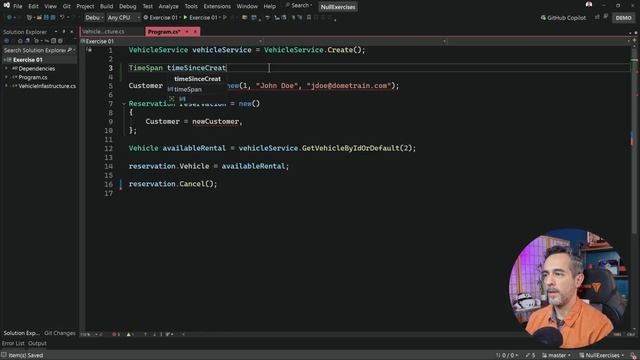The width and height of the screenshot is (640, 360).
Task: Click the Solution Explorer Show All Files icon
Action: [x=53, y=41]
